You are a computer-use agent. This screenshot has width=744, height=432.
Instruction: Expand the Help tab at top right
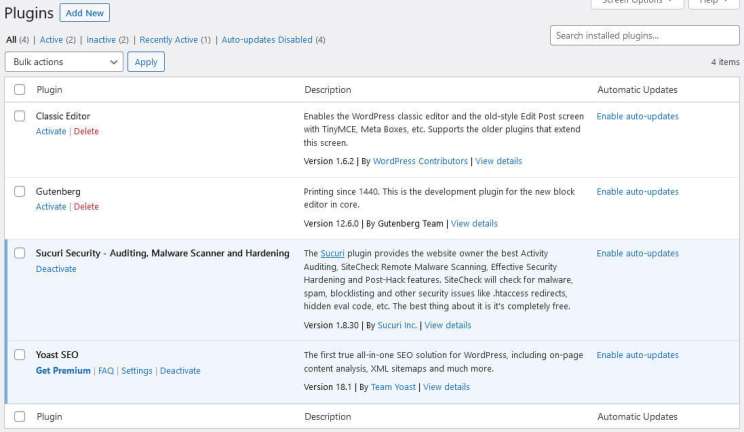(x=713, y=3)
